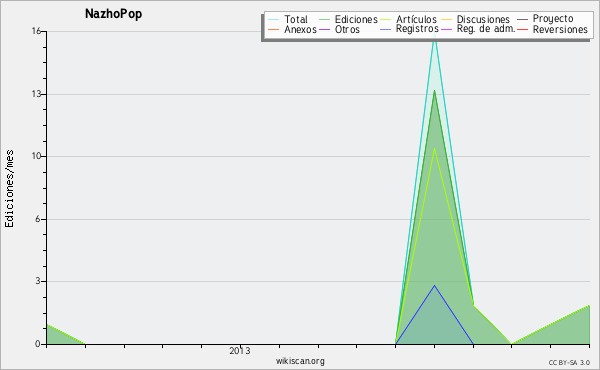Click the blue Registros line swatch
This screenshot has height=370, width=600.
coord(385,29)
